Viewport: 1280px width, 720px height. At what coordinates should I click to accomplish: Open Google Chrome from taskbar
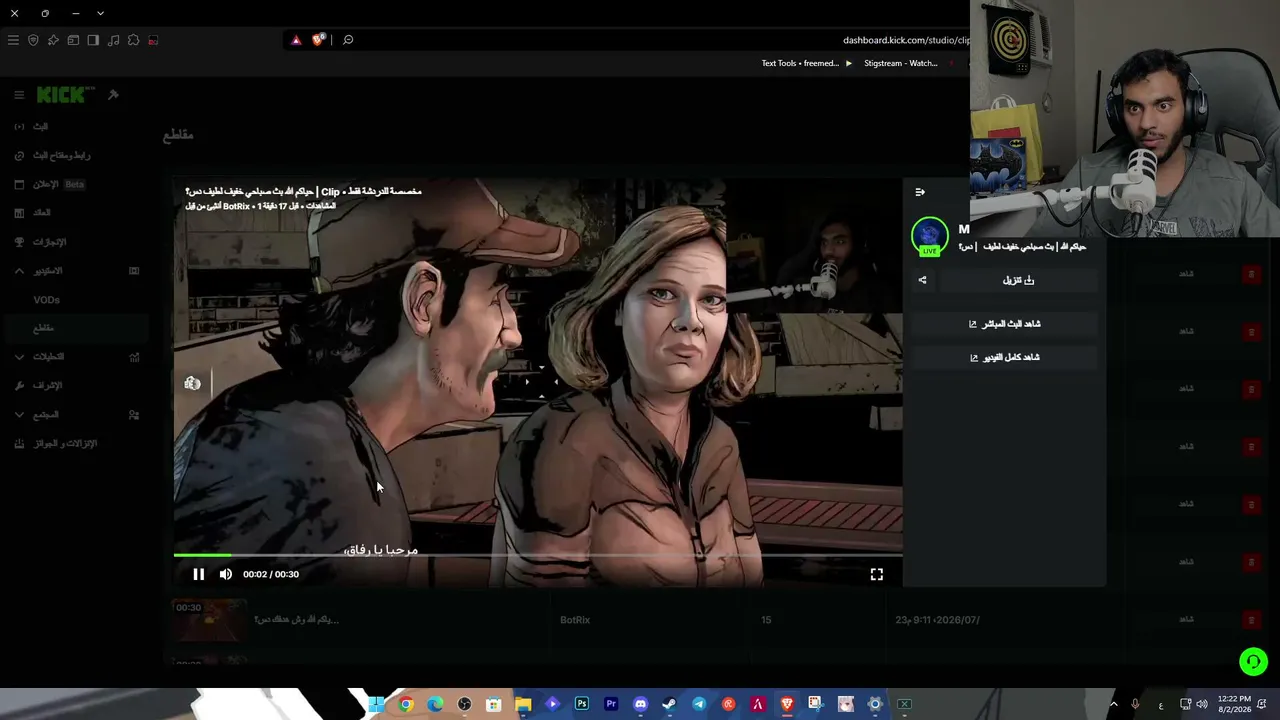[406, 704]
